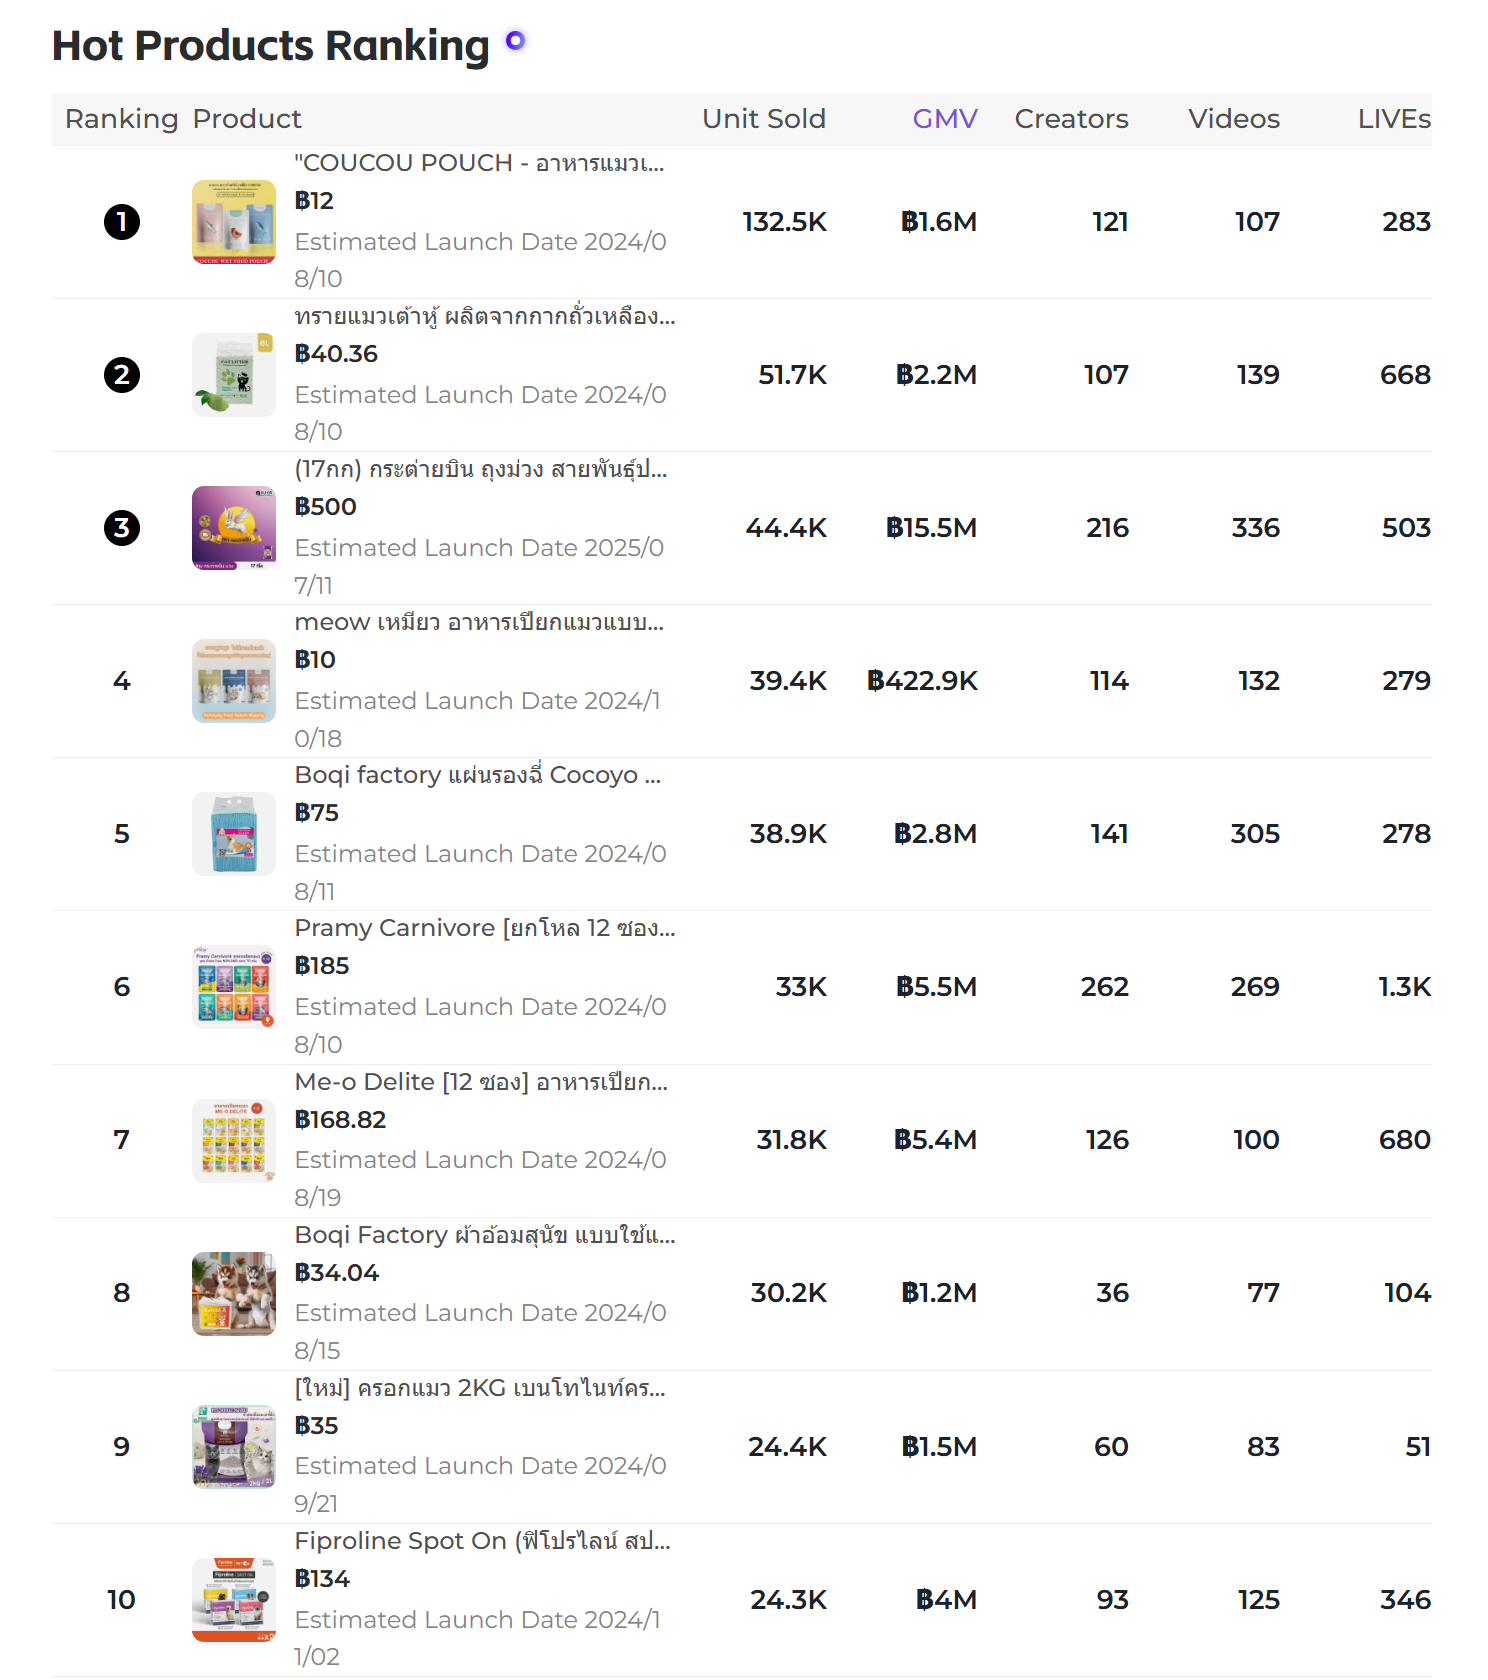Click the 2KG cat sand product title

click(480, 1388)
